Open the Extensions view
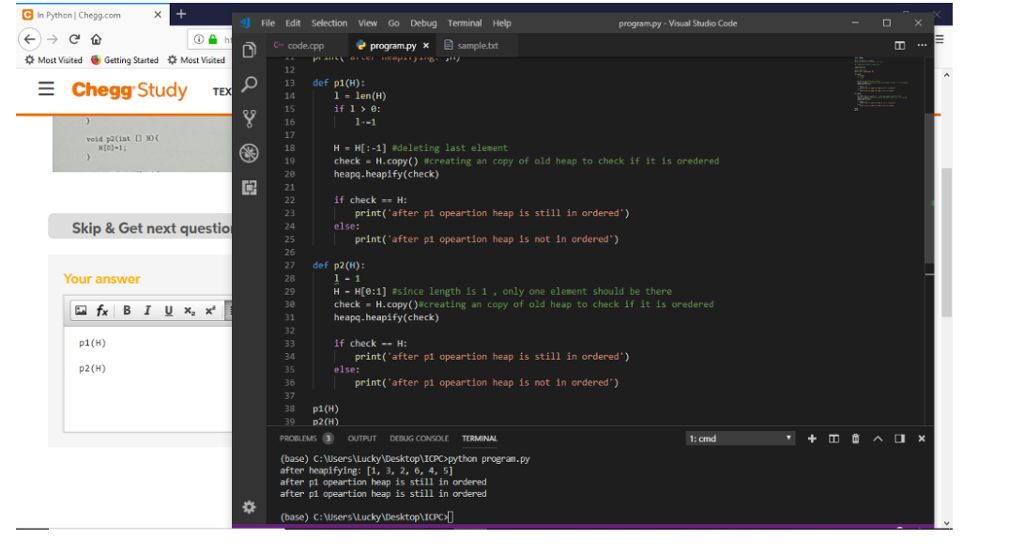The width and height of the screenshot is (1024, 555). point(249,188)
